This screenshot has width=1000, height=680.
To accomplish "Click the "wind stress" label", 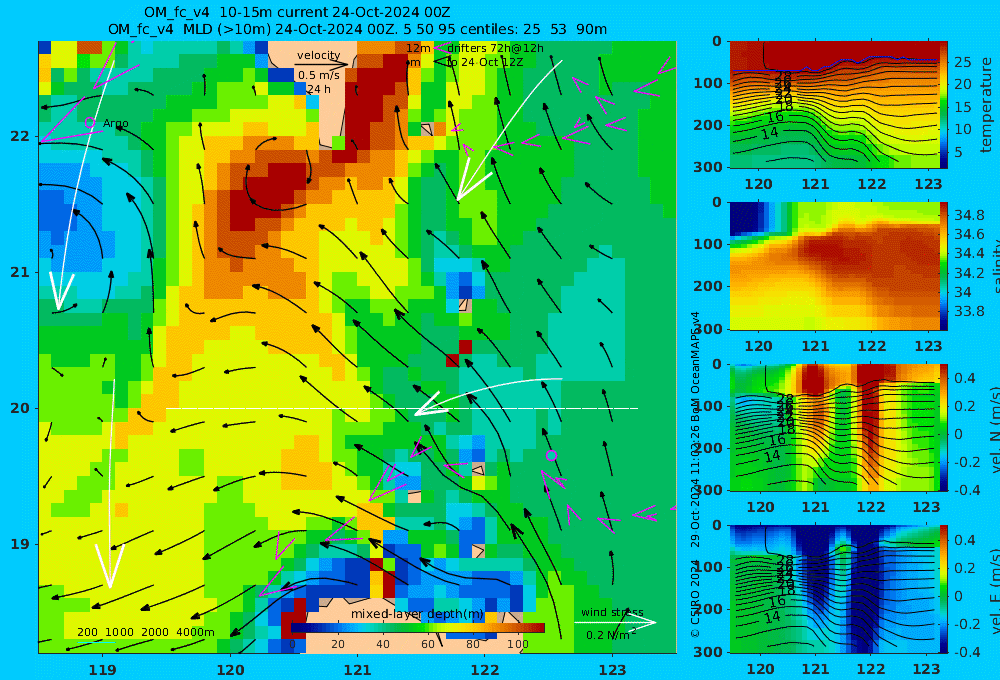I will tap(612, 612).
